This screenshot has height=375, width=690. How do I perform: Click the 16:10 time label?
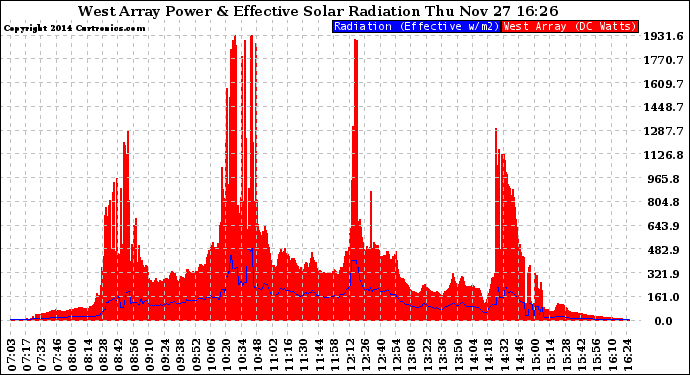[x=612, y=354]
